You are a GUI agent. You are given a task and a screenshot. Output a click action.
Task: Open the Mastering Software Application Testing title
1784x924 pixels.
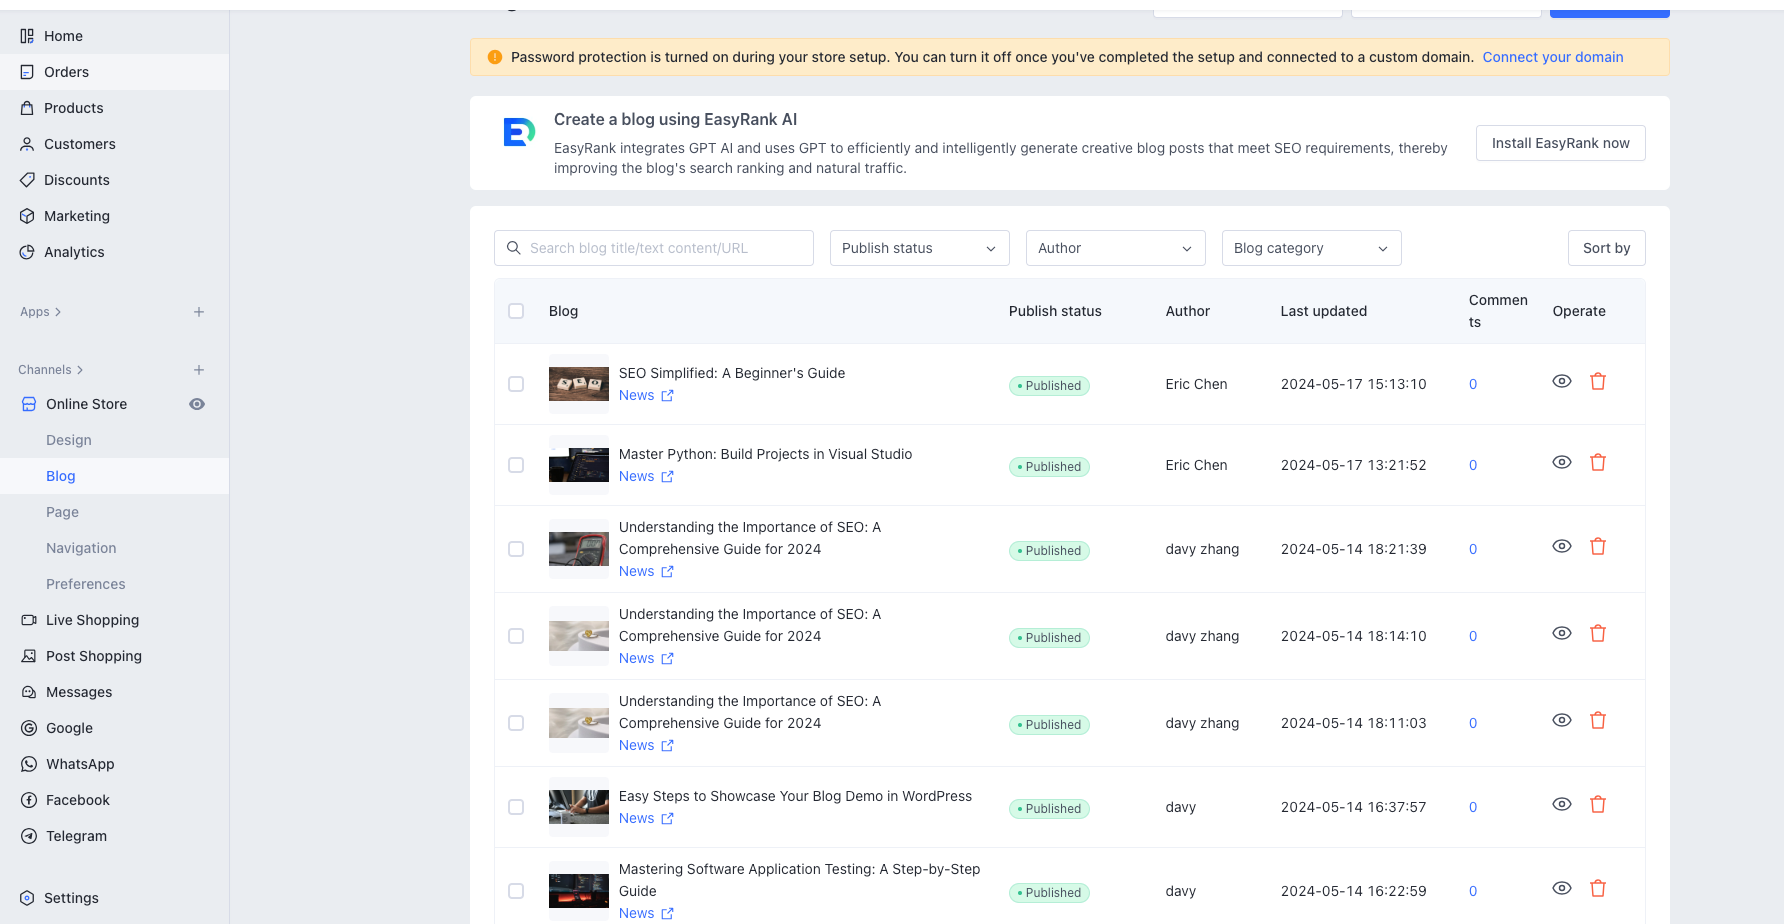[x=800, y=880]
